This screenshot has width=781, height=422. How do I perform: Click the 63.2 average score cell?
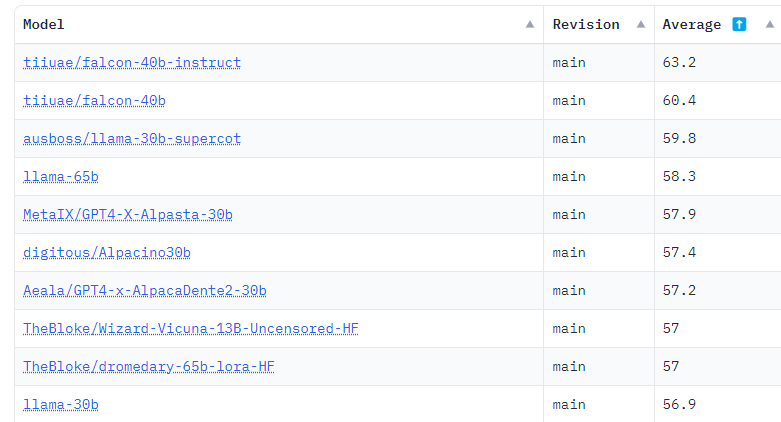coord(679,62)
